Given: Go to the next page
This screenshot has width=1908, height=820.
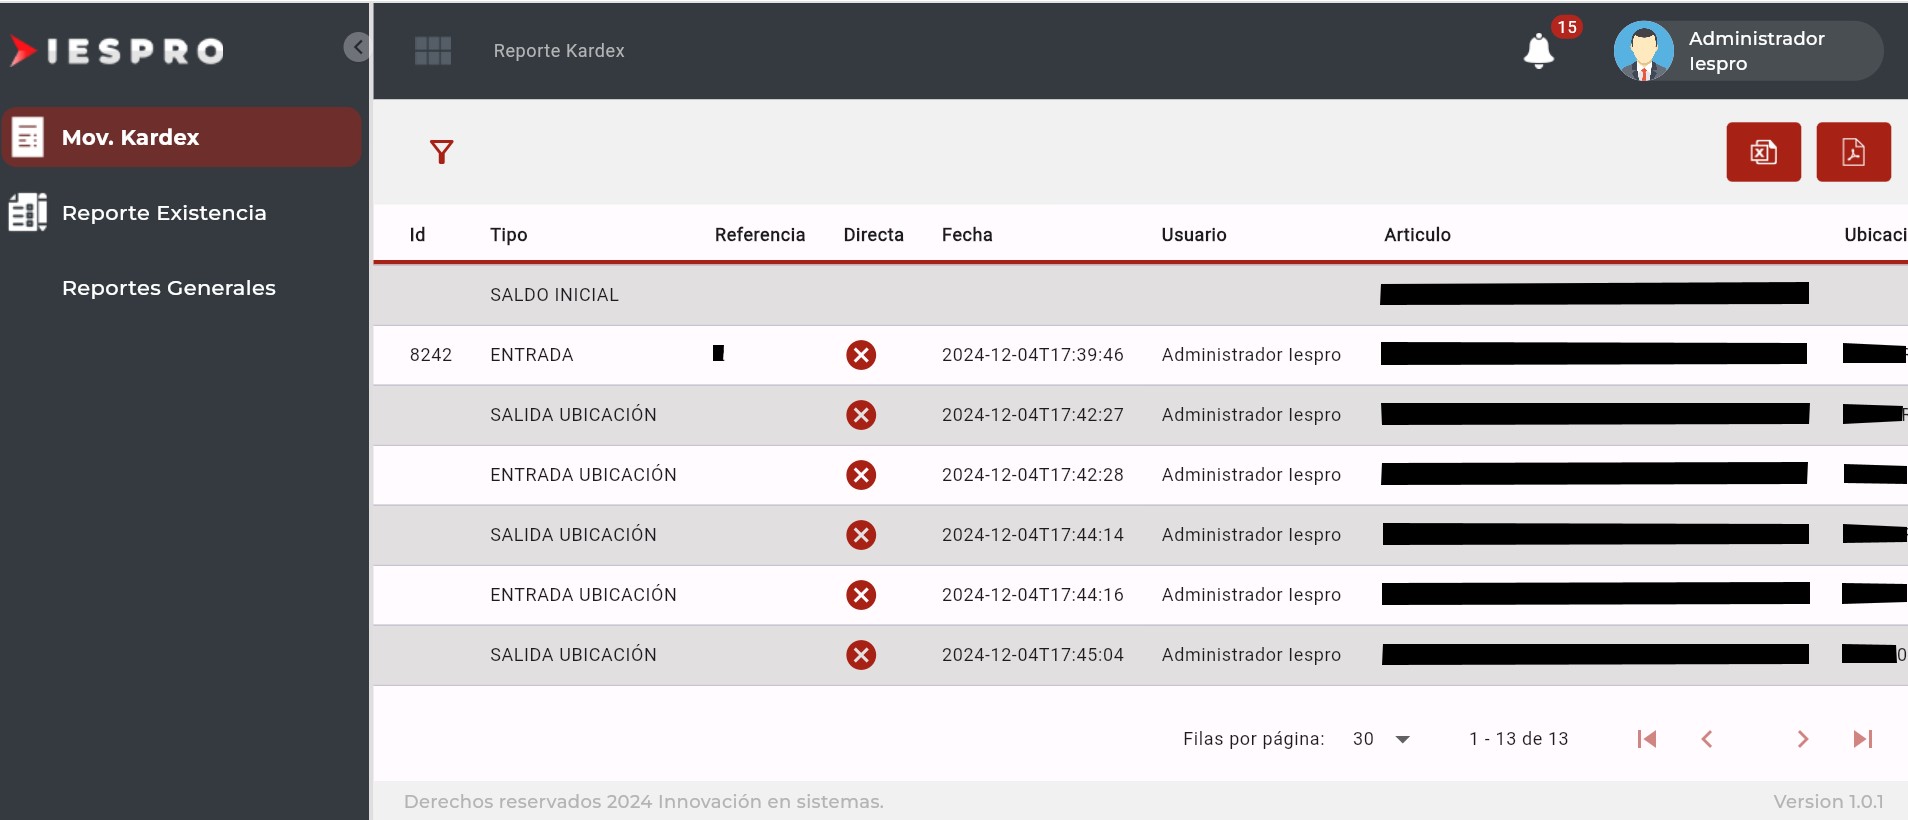Looking at the screenshot, I should coord(1802,739).
